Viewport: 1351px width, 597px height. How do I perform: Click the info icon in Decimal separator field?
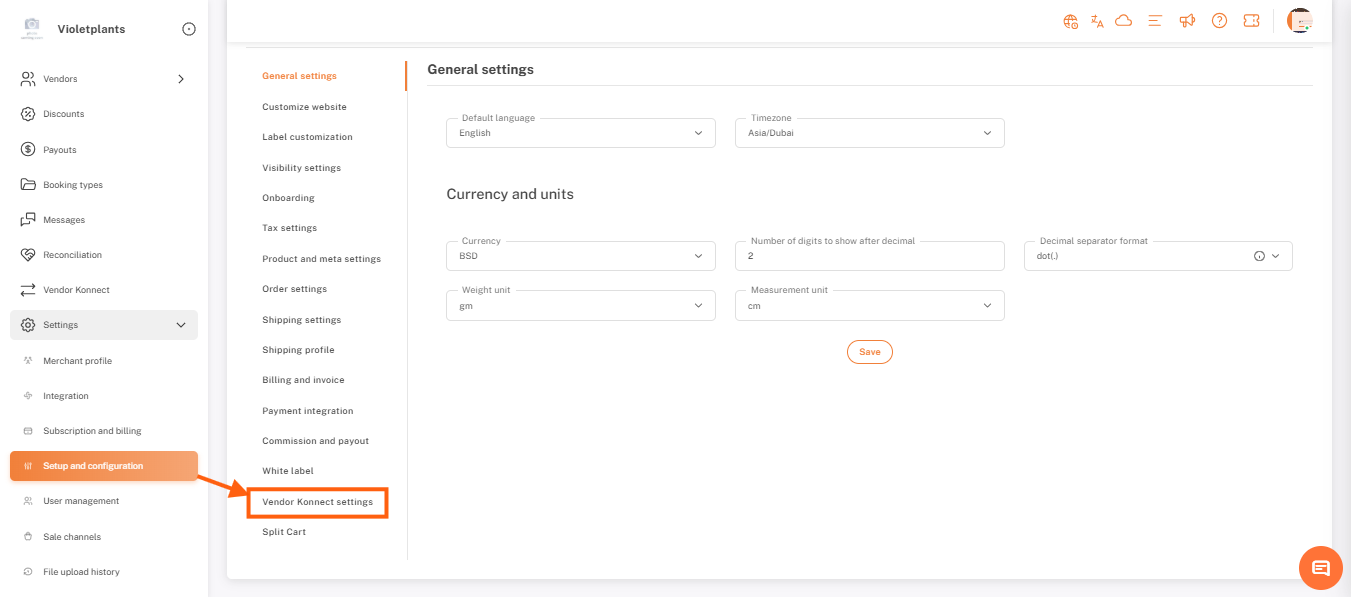coord(1259,256)
